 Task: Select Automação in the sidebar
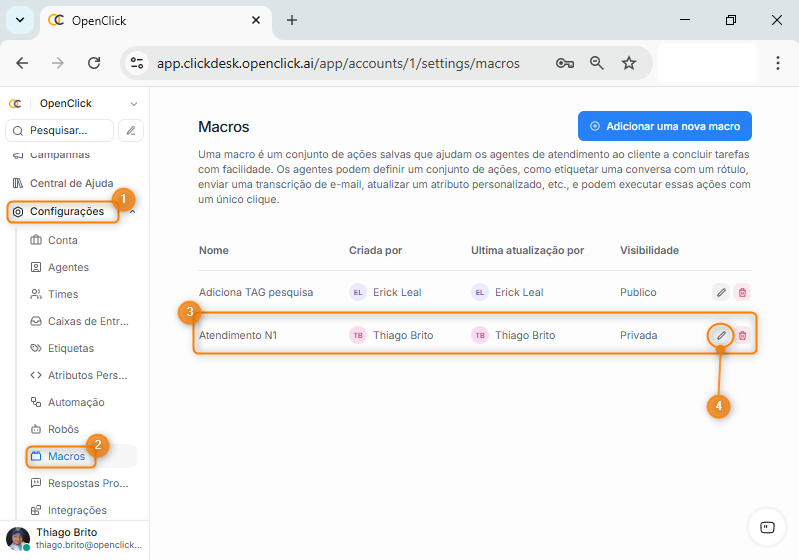coord(76,402)
